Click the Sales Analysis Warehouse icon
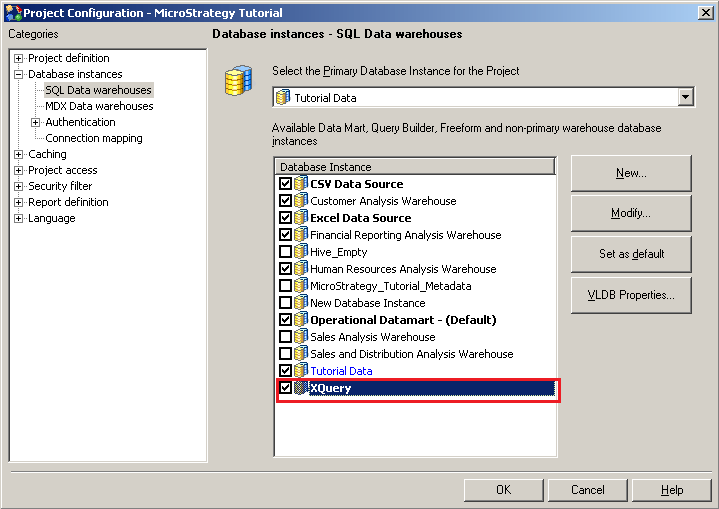This screenshot has width=719, height=509. pyautogui.click(x=301, y=336)
